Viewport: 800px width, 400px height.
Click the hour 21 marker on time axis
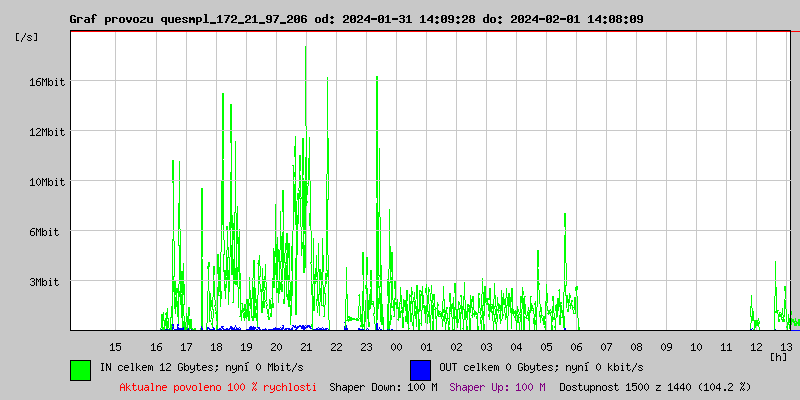pos(306,346)
